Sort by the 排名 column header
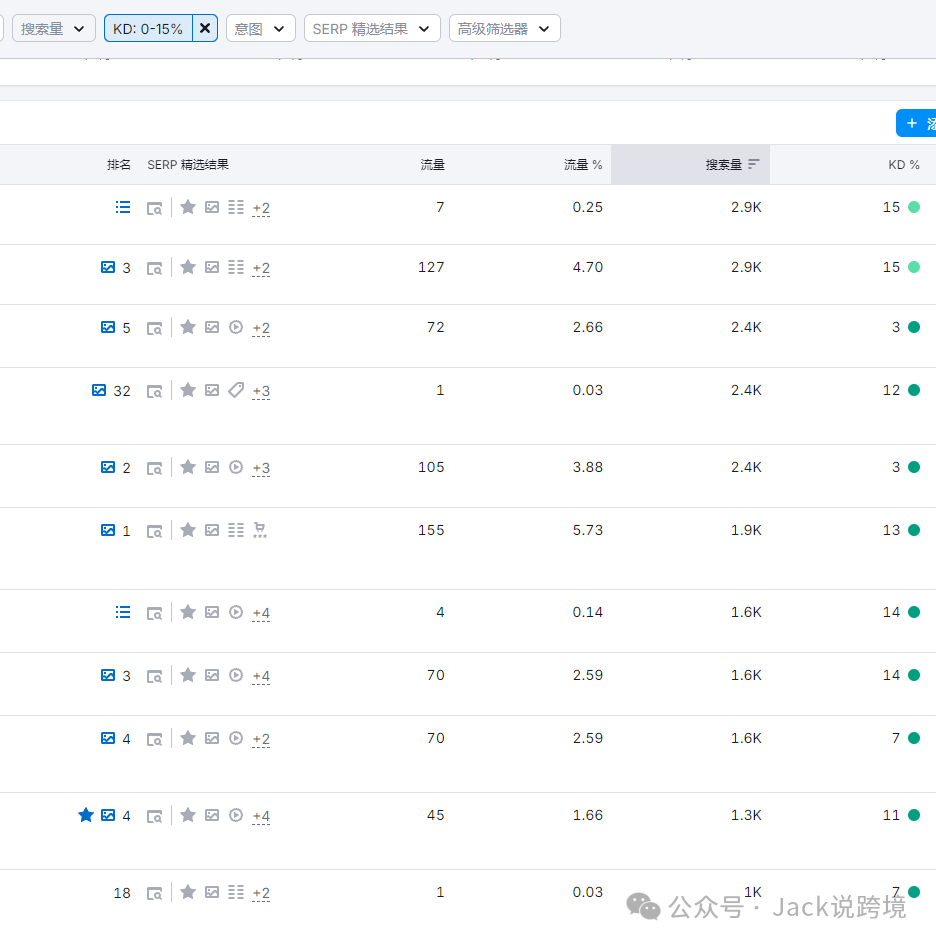 (119, 165)
